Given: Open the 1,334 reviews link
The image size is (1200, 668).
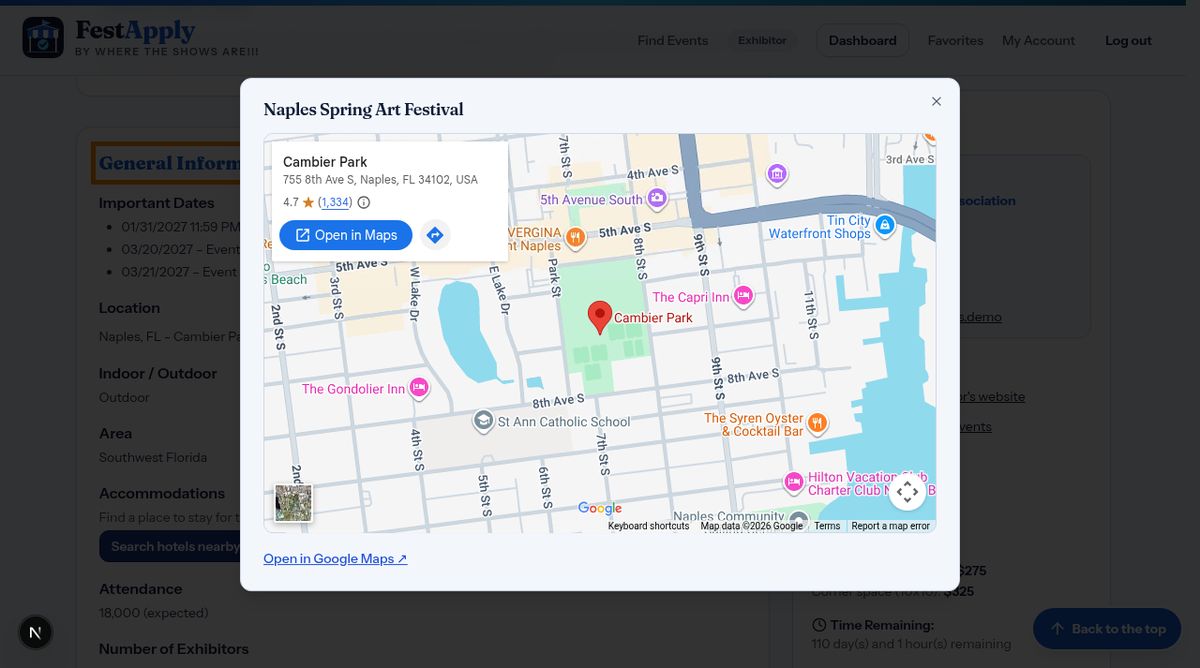Looking at the screenshot, I should pos(335,202).
